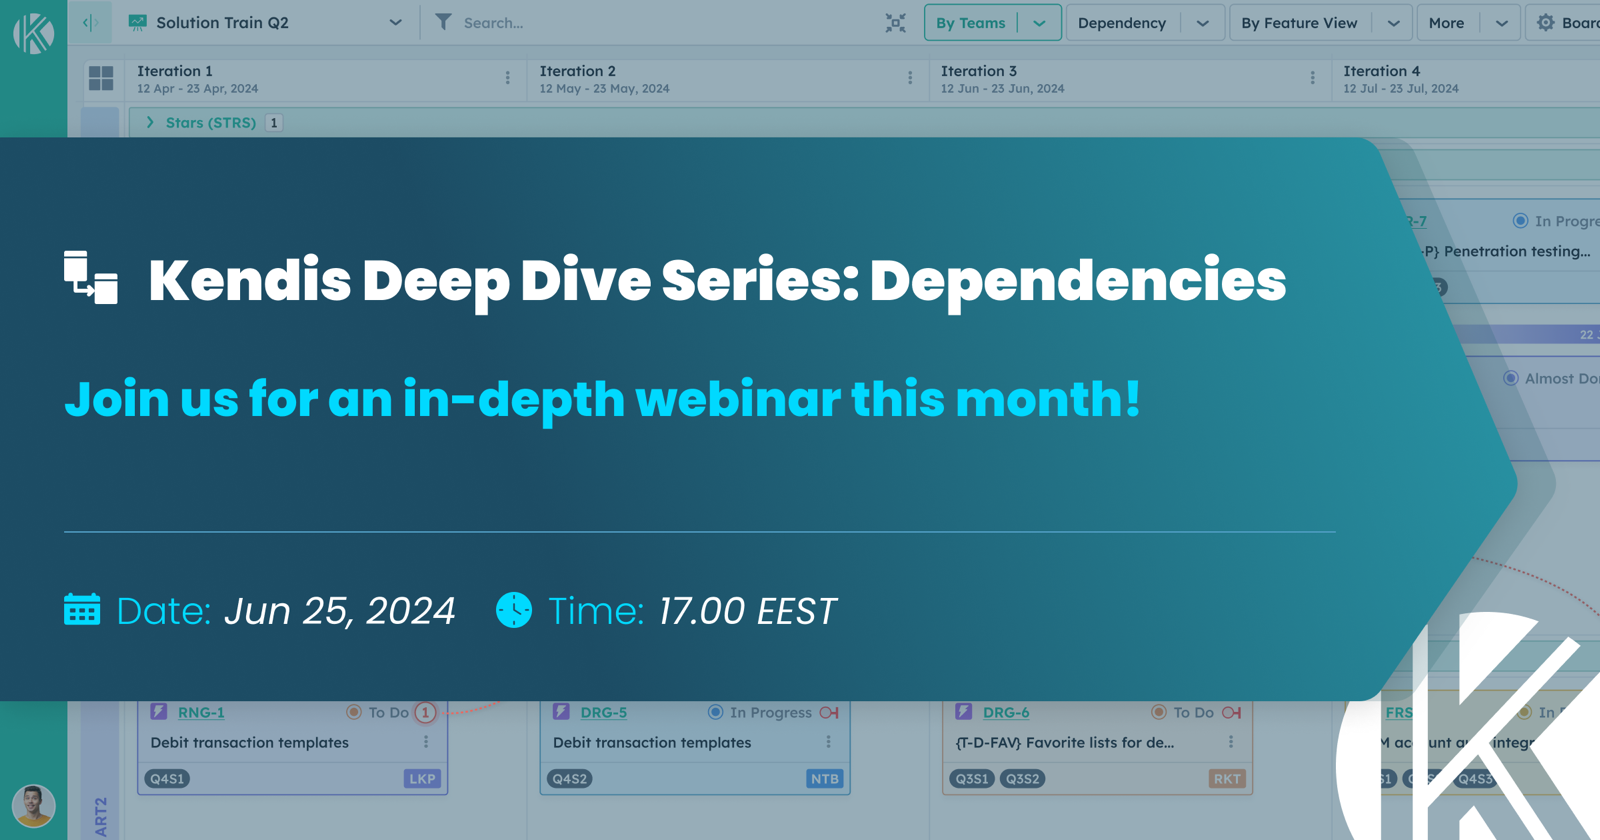Click the To Do status on RNG-1
The width and height of the screenshot is (1600, 840).
tap(377, 713)
